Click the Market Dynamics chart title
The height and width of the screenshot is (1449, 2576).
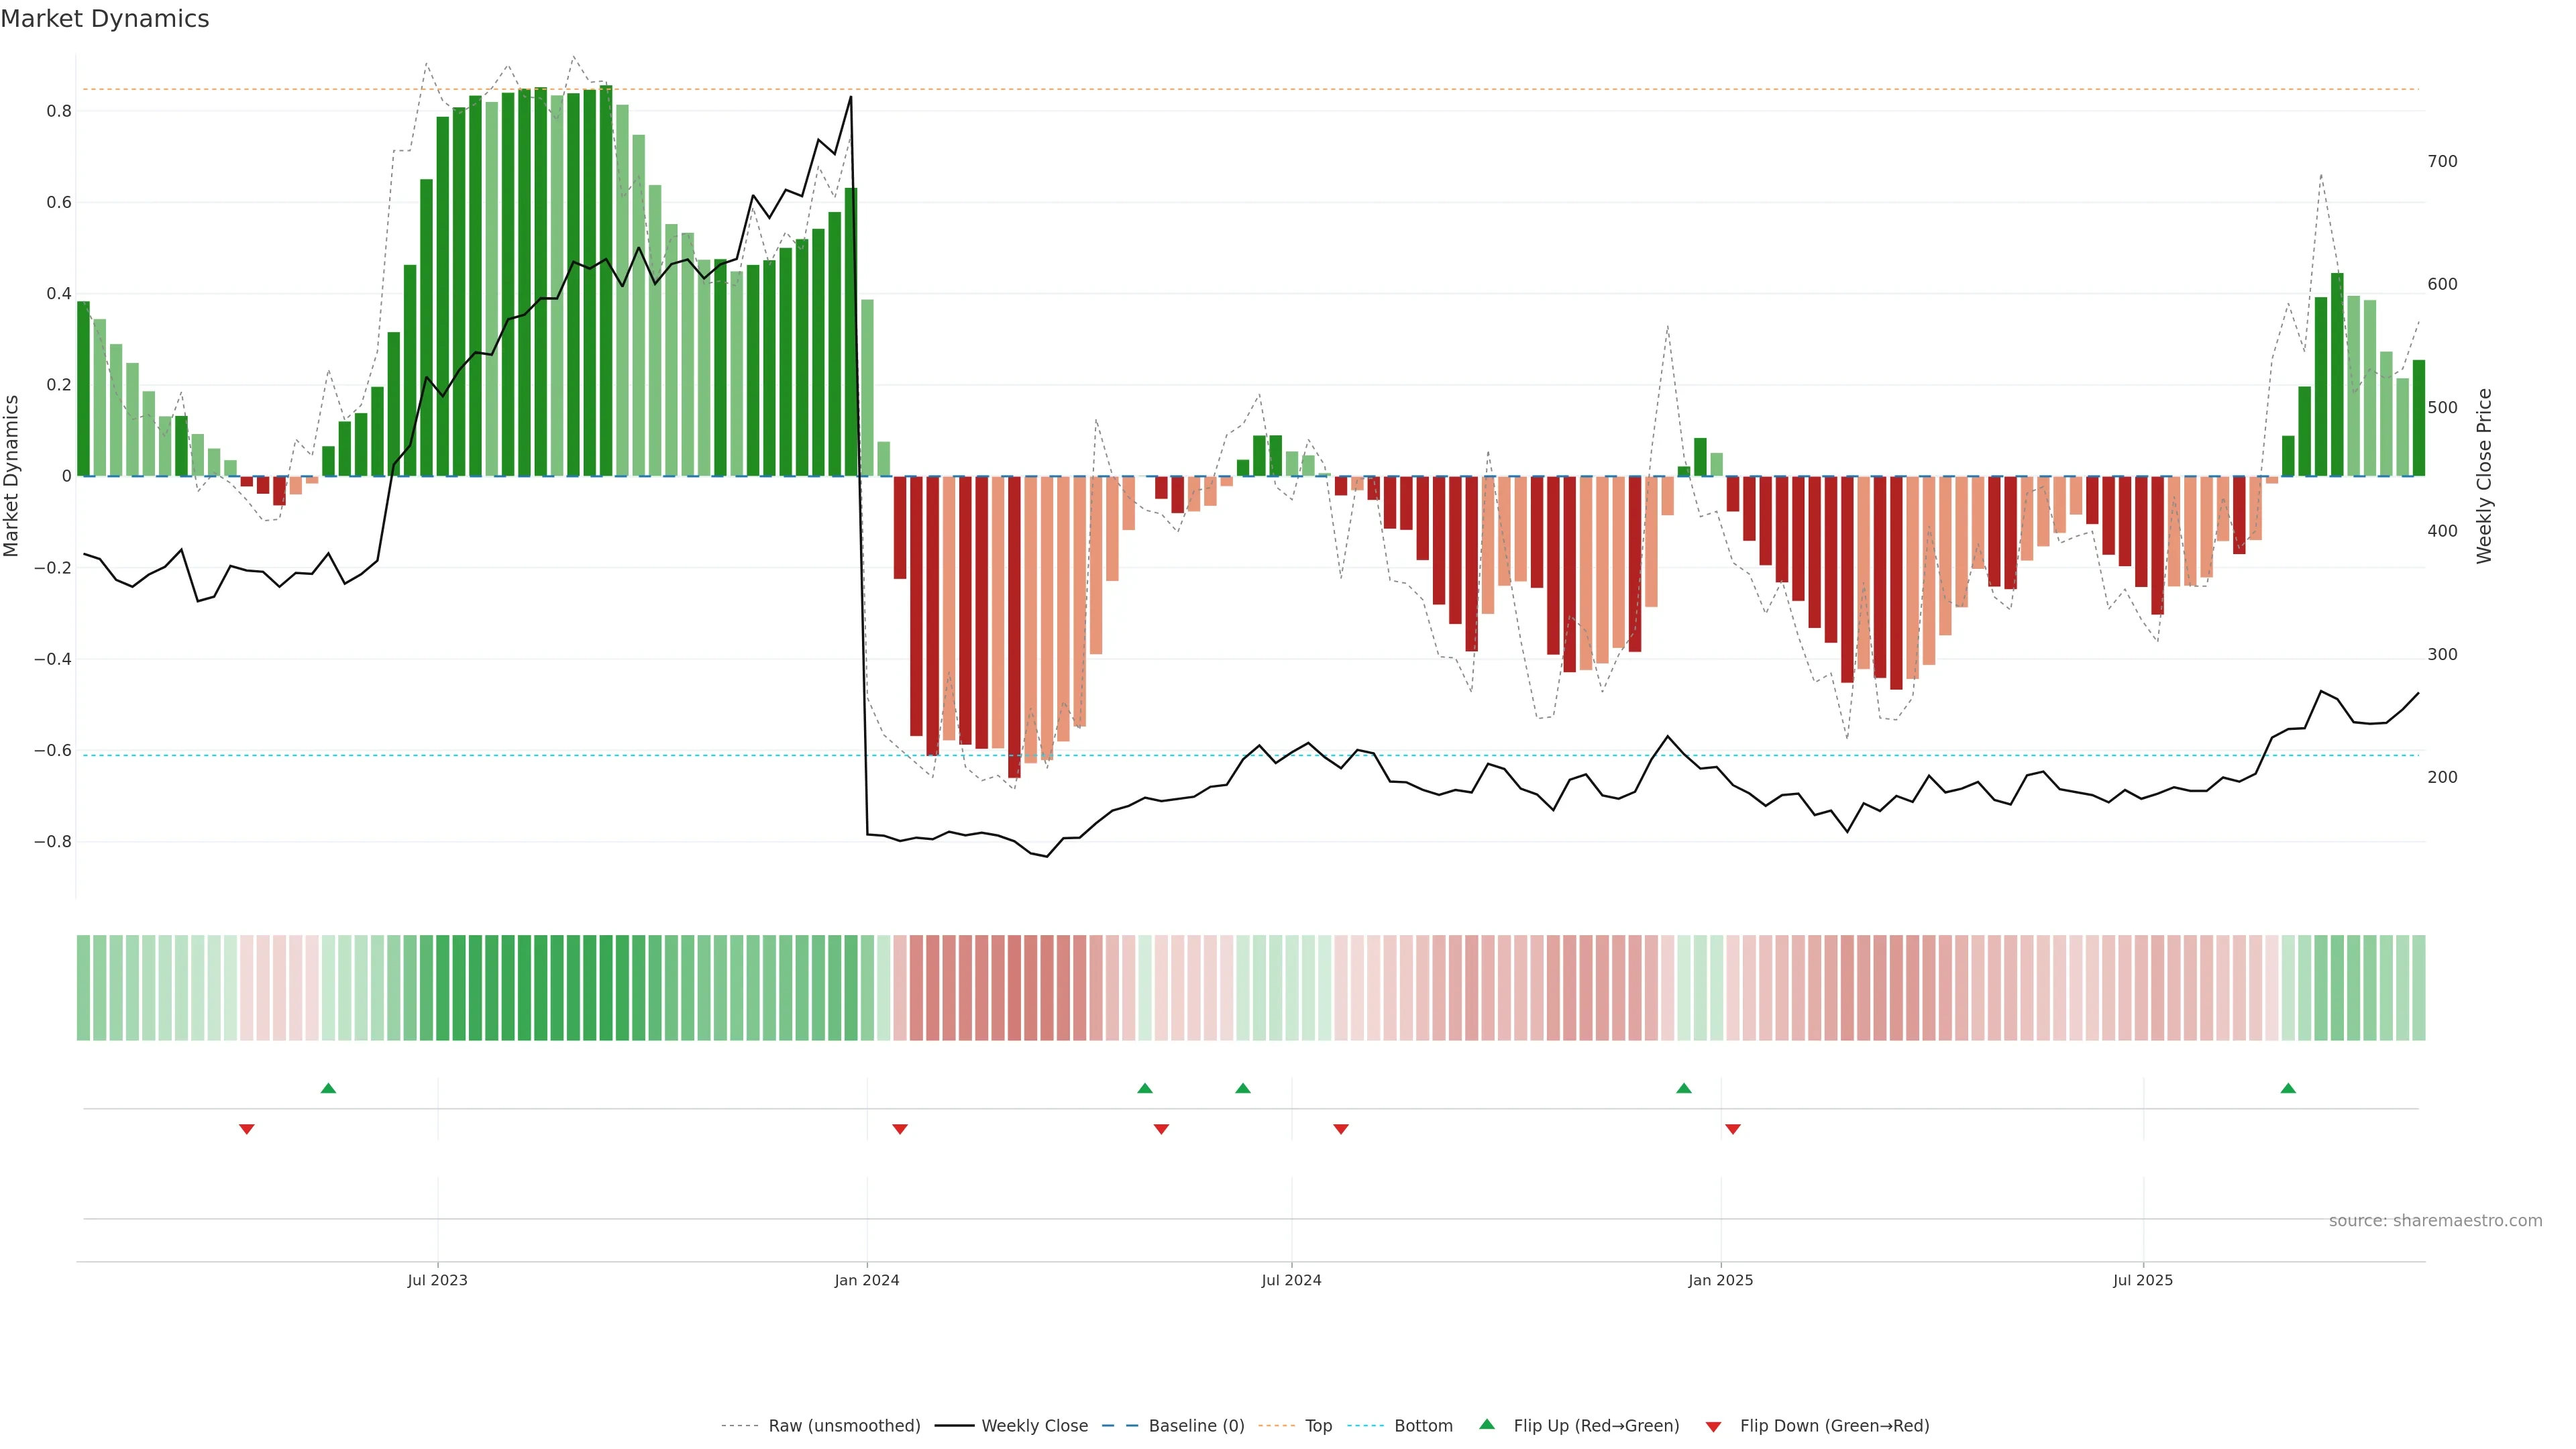click(x=105, y=19)
